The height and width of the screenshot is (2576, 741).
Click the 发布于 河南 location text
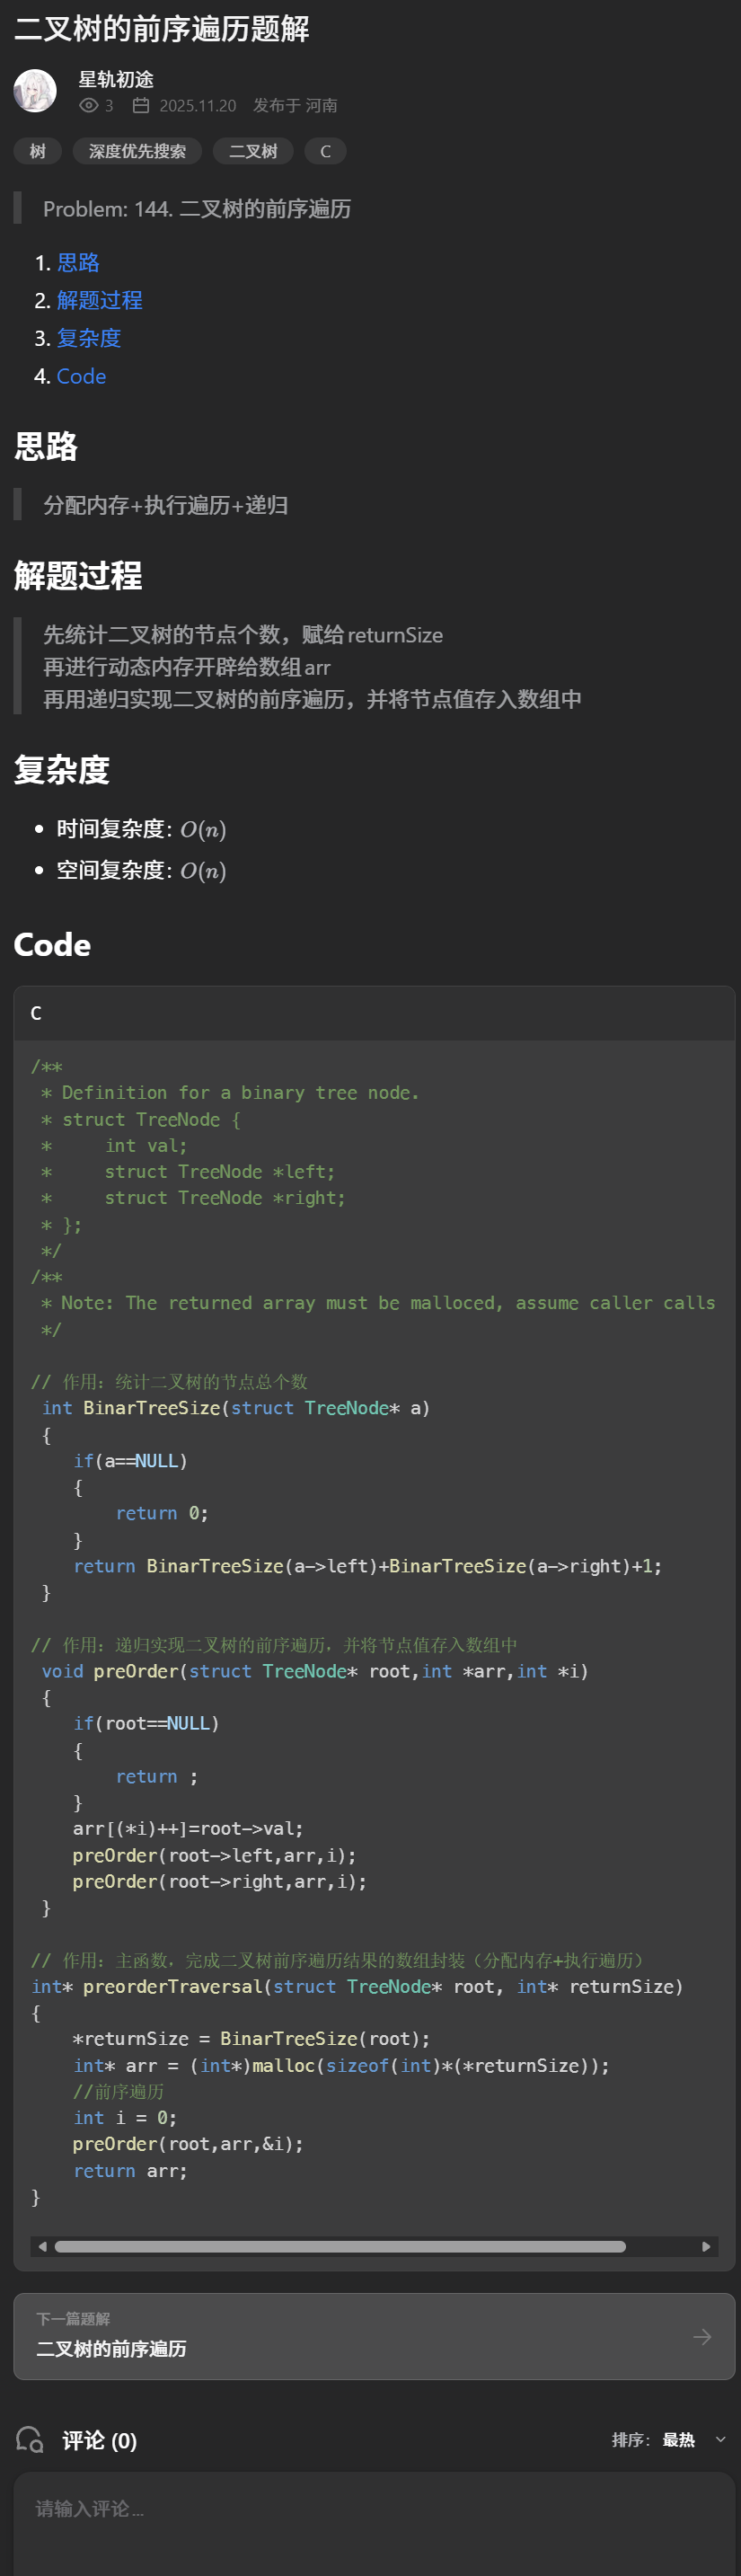coord(295,106)
